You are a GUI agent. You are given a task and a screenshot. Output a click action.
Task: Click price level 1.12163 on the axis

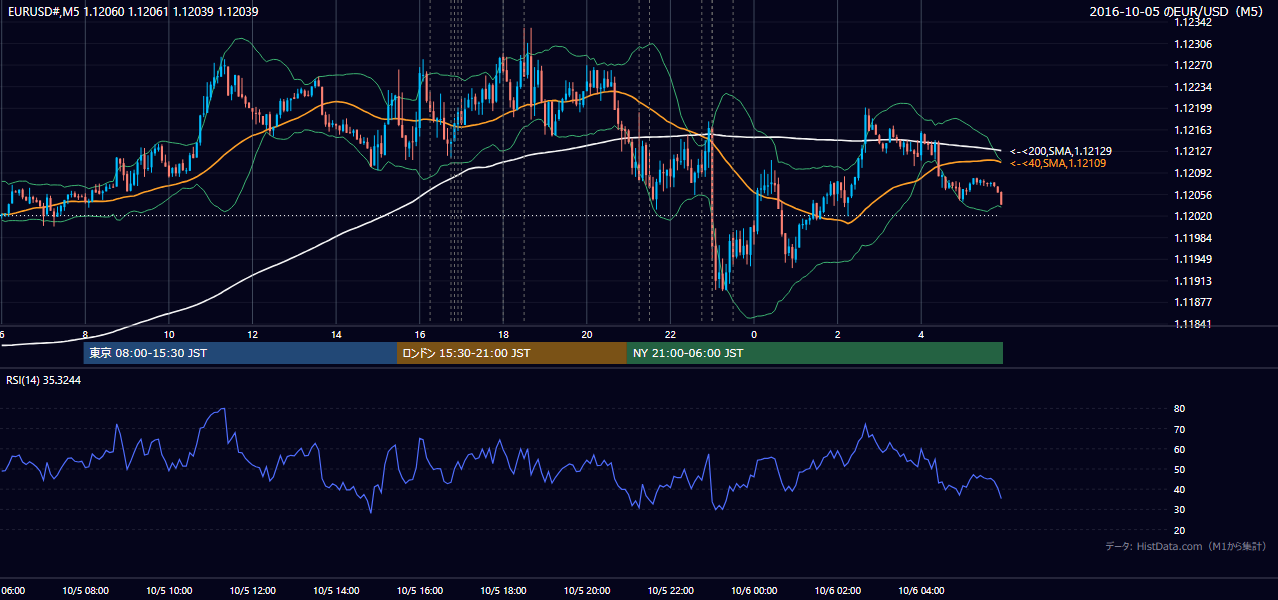1193,130
